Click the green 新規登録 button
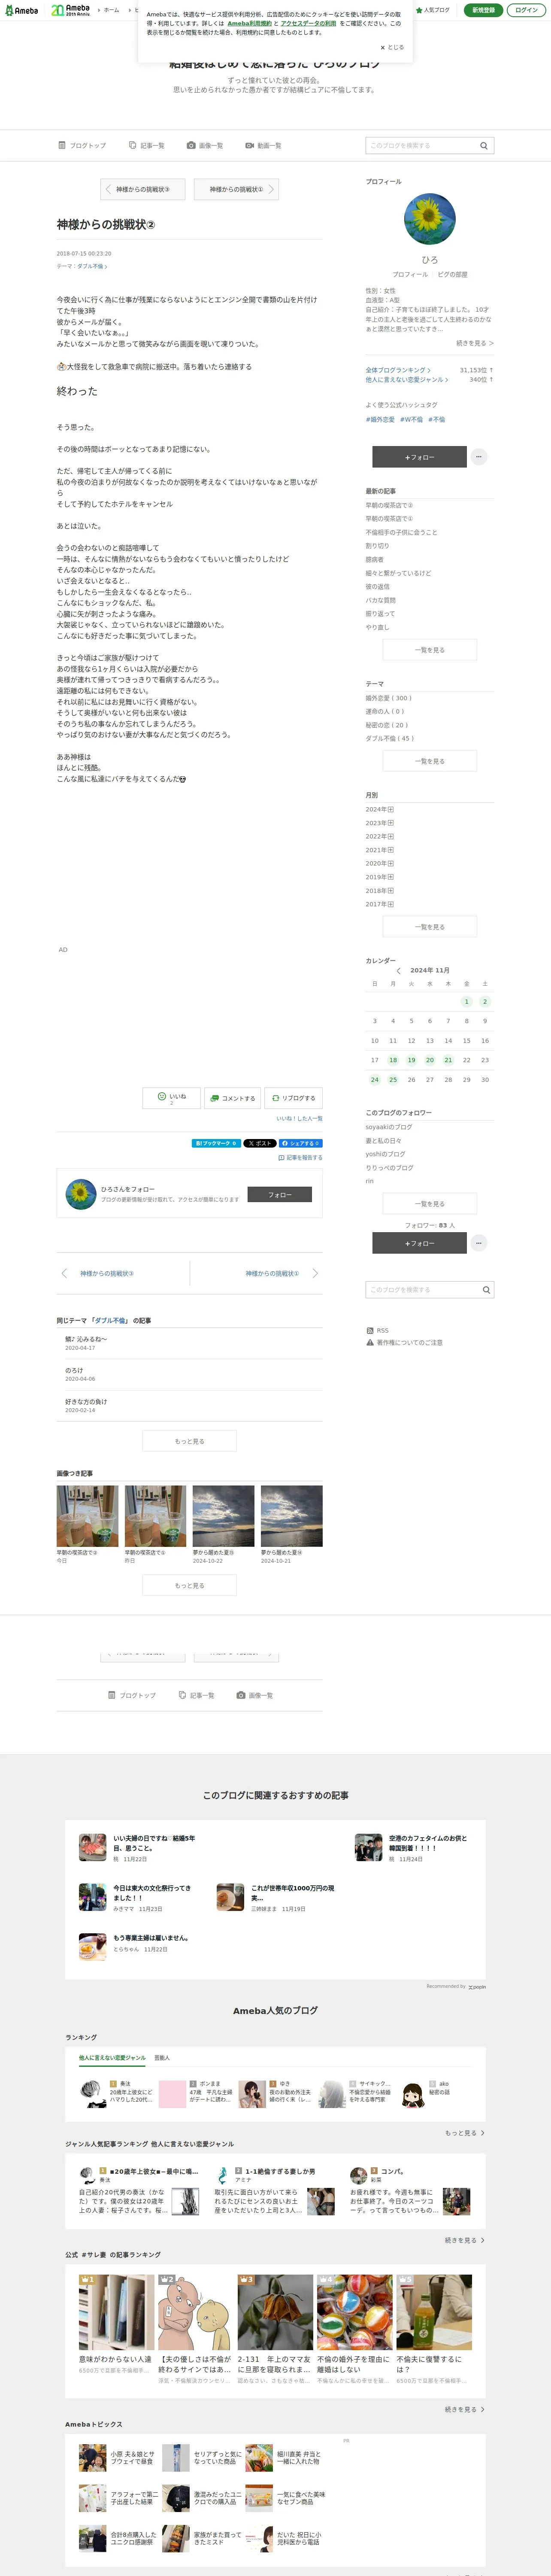Screen dimensions: 551x2576 point(483,10)
